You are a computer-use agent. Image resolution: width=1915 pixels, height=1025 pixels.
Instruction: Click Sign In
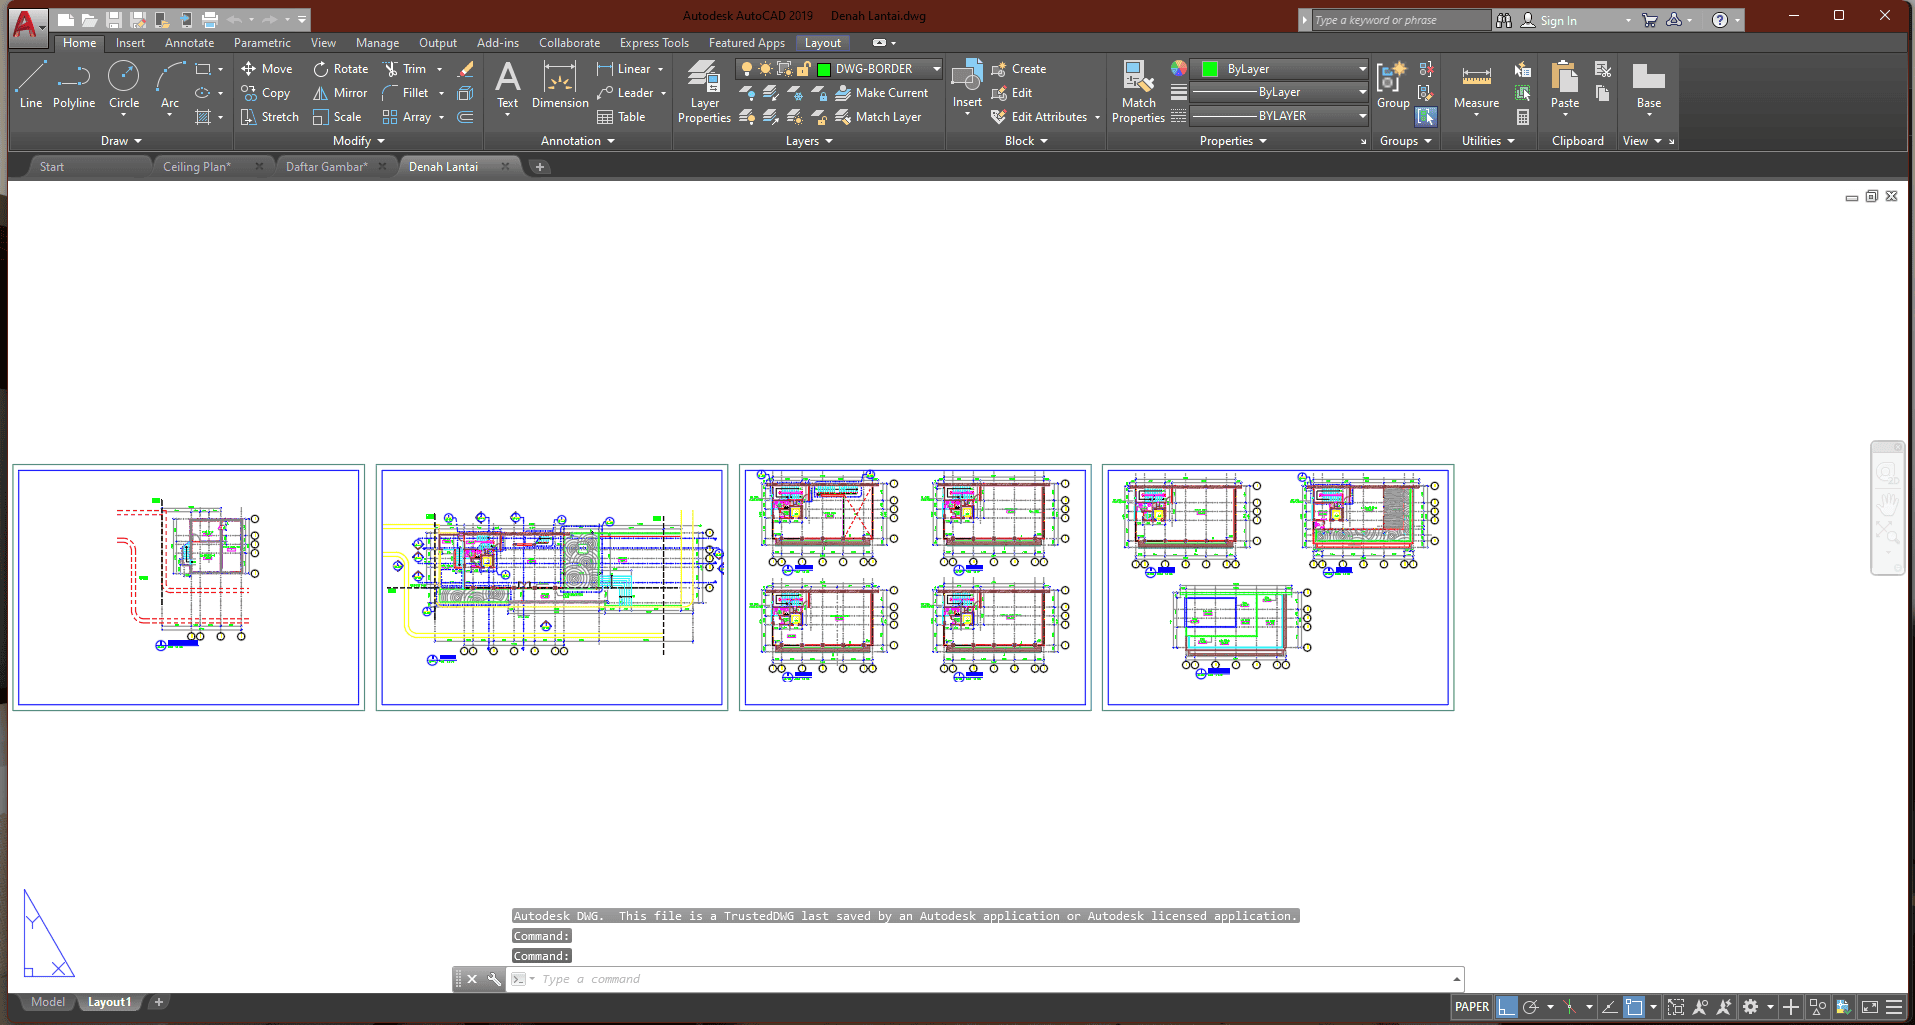(x=1558, y=20)
